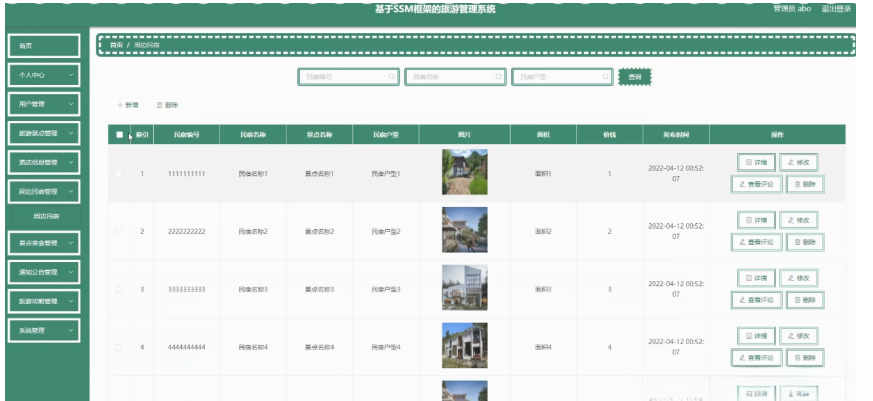Check the checkbox for row 1111111111

[x=119, y=174]
